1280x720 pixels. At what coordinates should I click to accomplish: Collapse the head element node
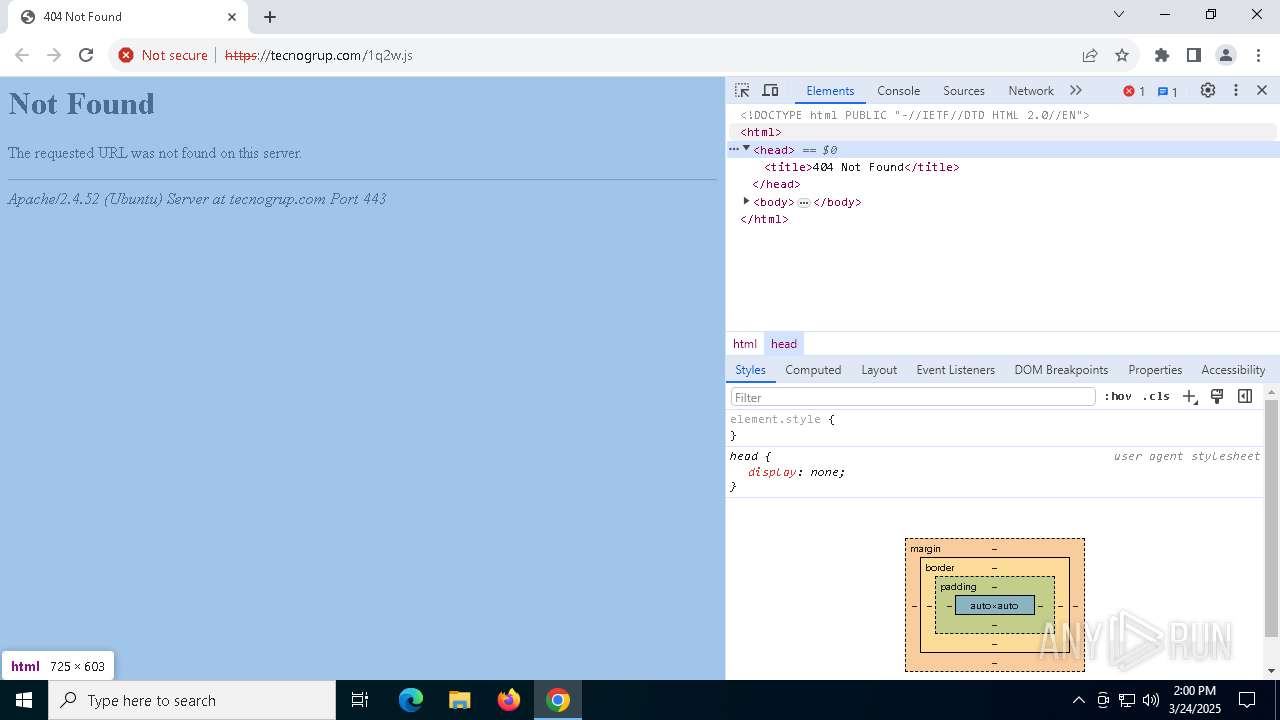746,149
